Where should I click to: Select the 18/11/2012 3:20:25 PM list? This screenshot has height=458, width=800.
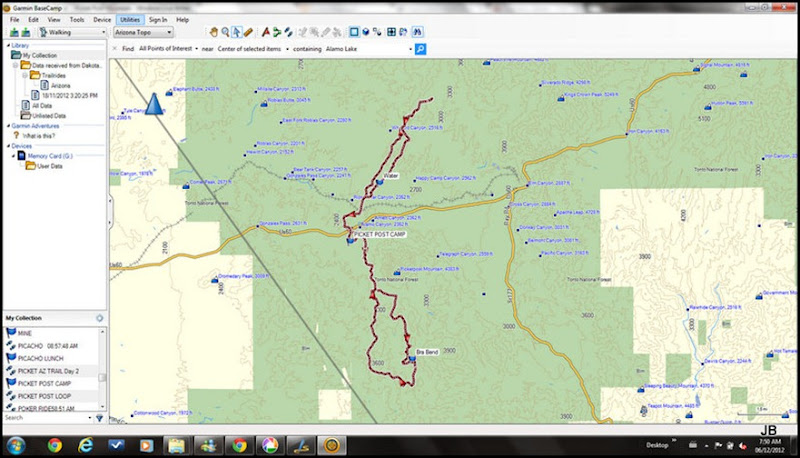[x=69, y=95]
